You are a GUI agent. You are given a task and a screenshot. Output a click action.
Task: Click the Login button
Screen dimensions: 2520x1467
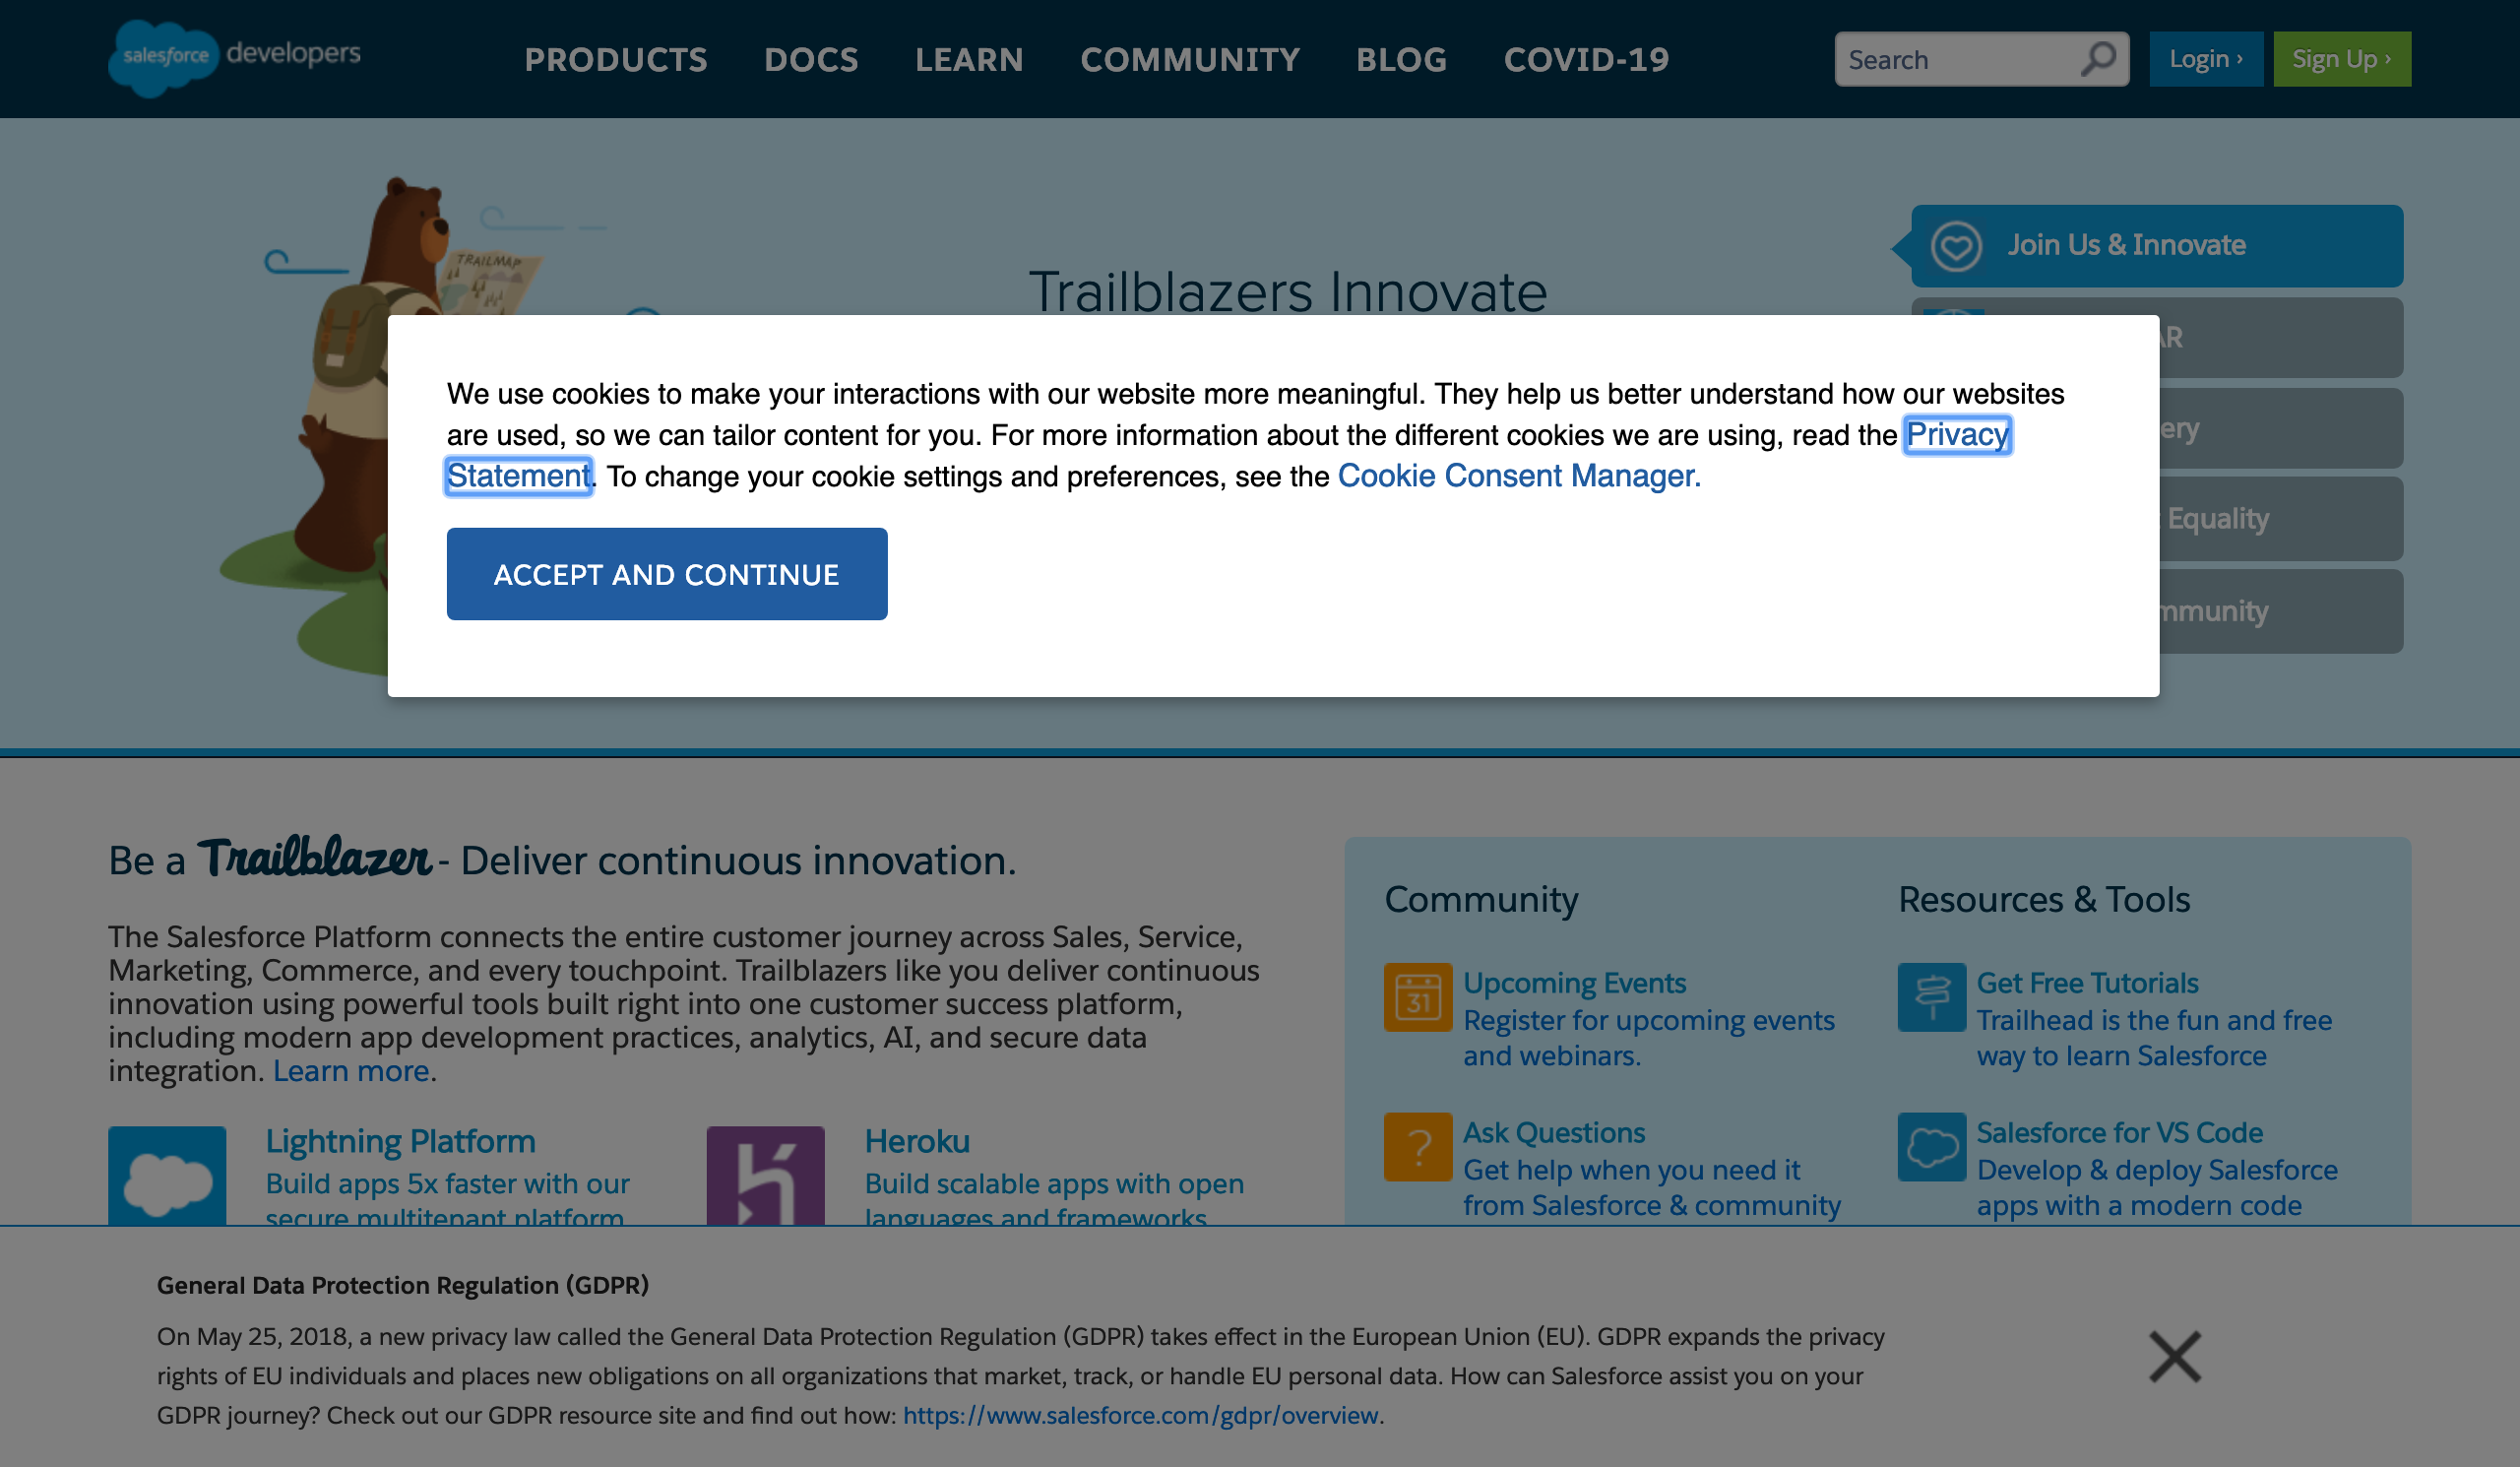(x=2206, y=59)
